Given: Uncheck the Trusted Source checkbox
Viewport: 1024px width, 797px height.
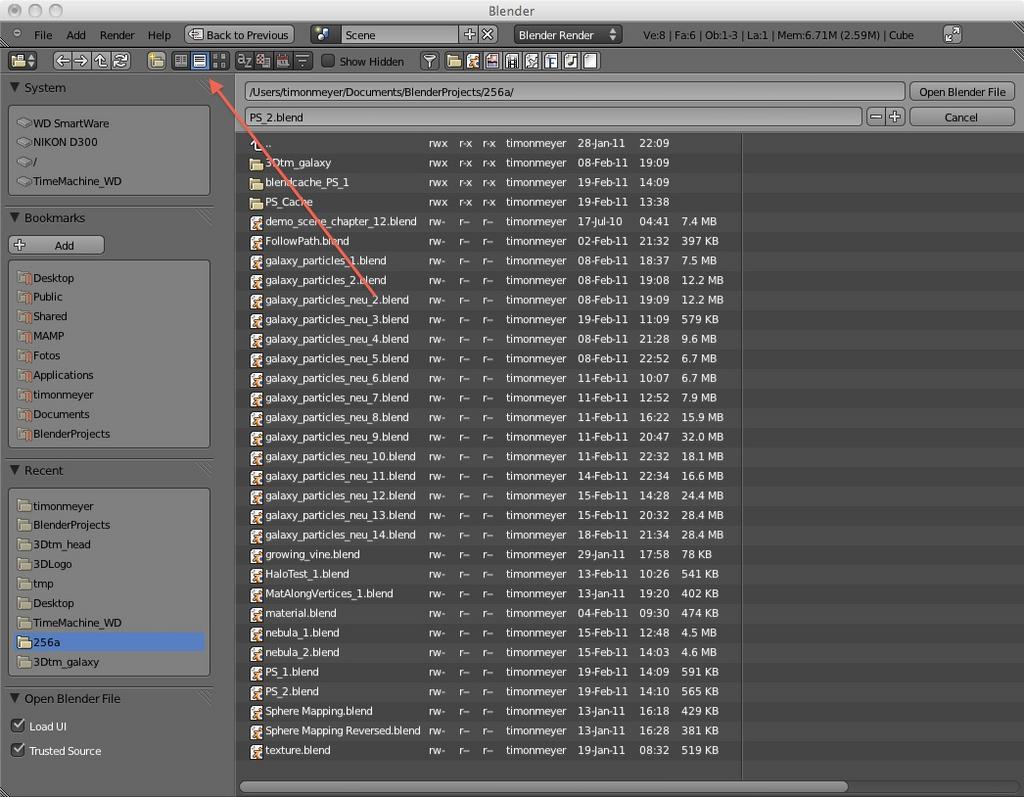Looking at the screenshot, I should pyautogui.click(x=18, y=750).
